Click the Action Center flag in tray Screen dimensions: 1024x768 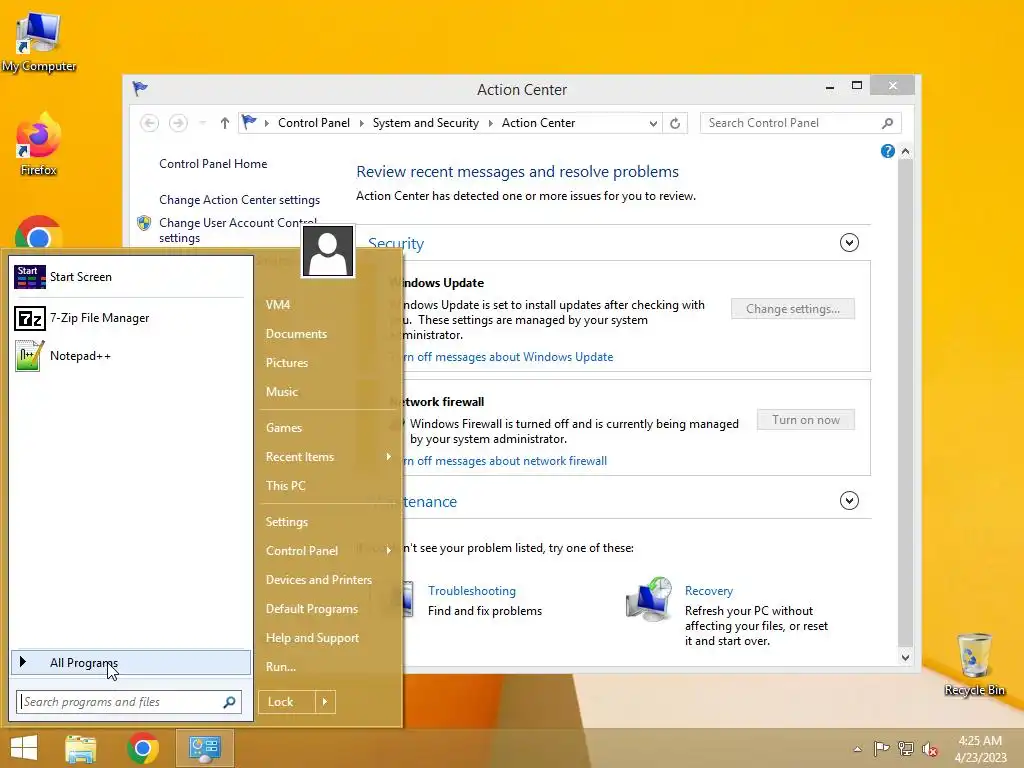click(881, 749)
